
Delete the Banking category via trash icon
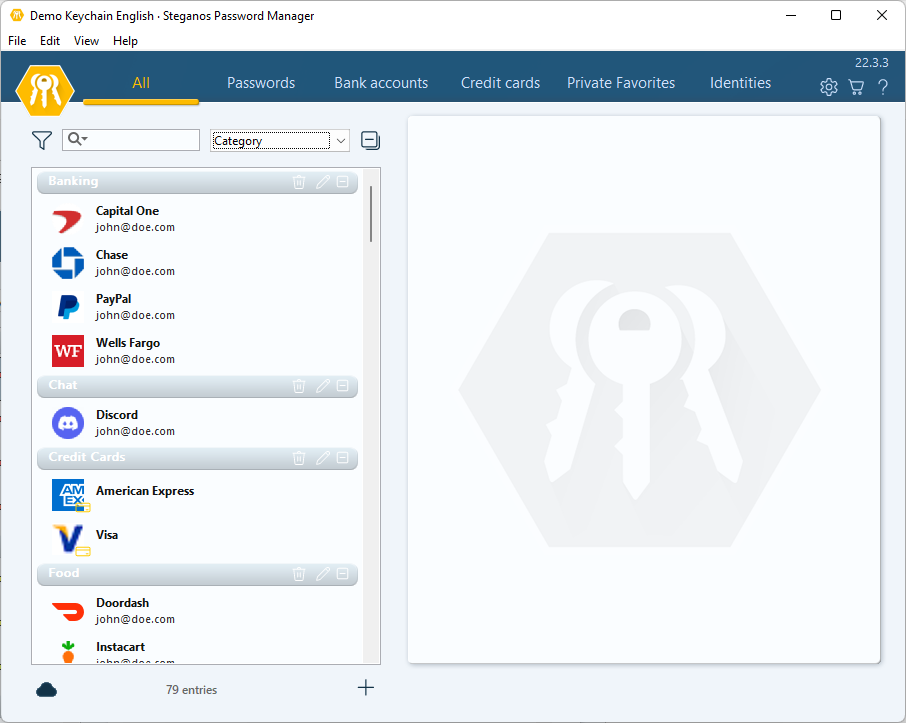299,182
